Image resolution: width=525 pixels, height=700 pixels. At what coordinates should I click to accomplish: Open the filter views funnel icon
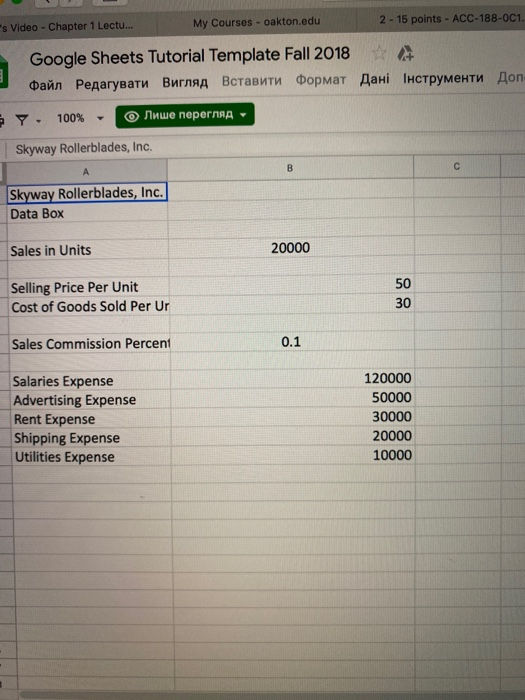(22, 120)
